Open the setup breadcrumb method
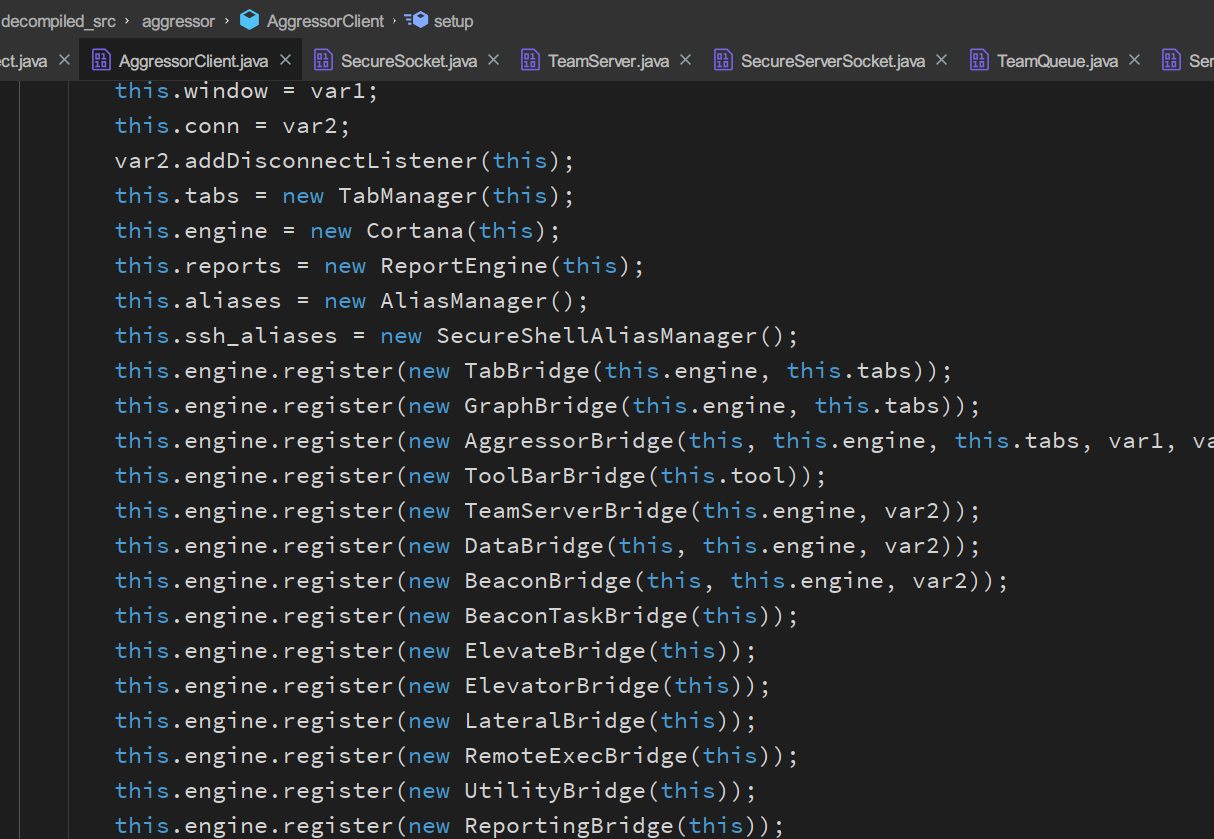This screenshot has height=839, width=1214. [454, 21]
